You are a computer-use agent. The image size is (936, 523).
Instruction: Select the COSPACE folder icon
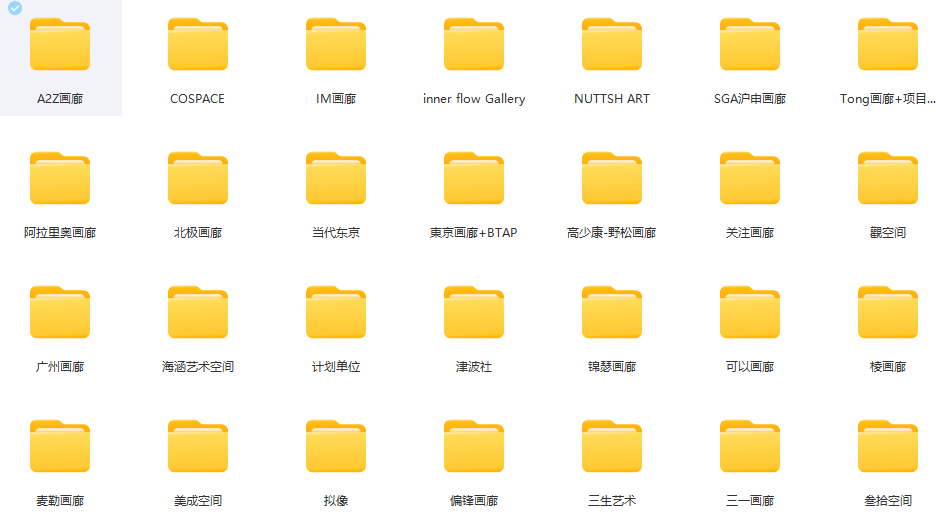(197, 45)
